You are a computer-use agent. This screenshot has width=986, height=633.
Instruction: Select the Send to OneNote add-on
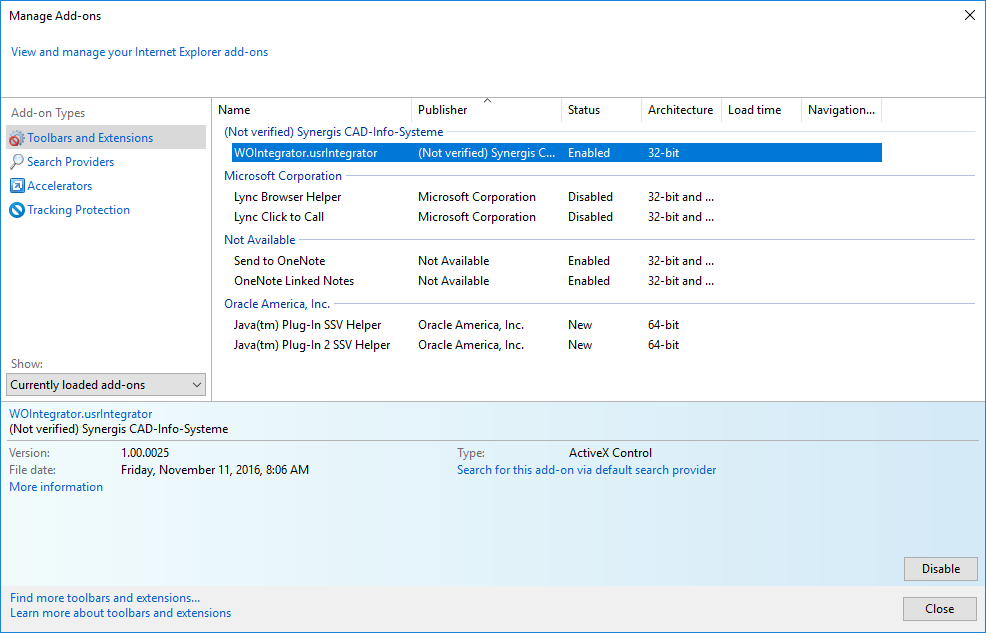283,260
